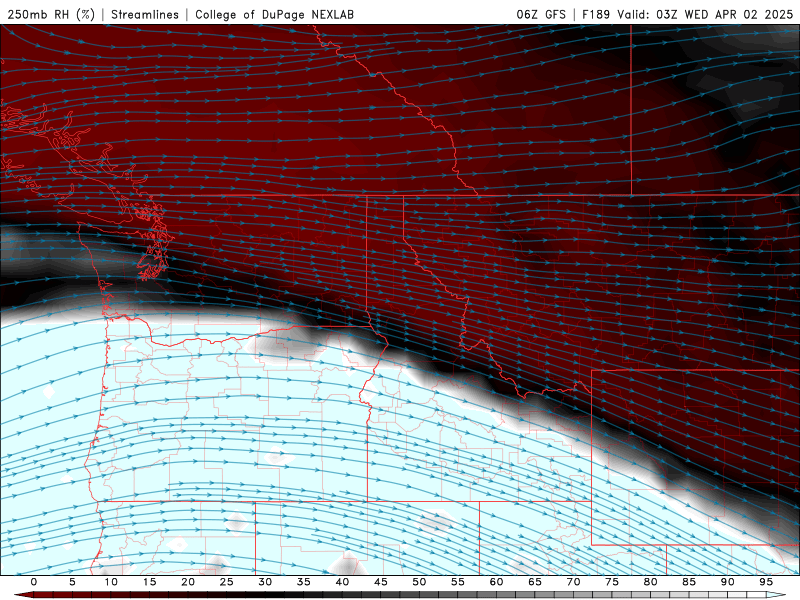Click the '15' scale label
This screenshot has width=800, height=600.
[x=149, y=582]
